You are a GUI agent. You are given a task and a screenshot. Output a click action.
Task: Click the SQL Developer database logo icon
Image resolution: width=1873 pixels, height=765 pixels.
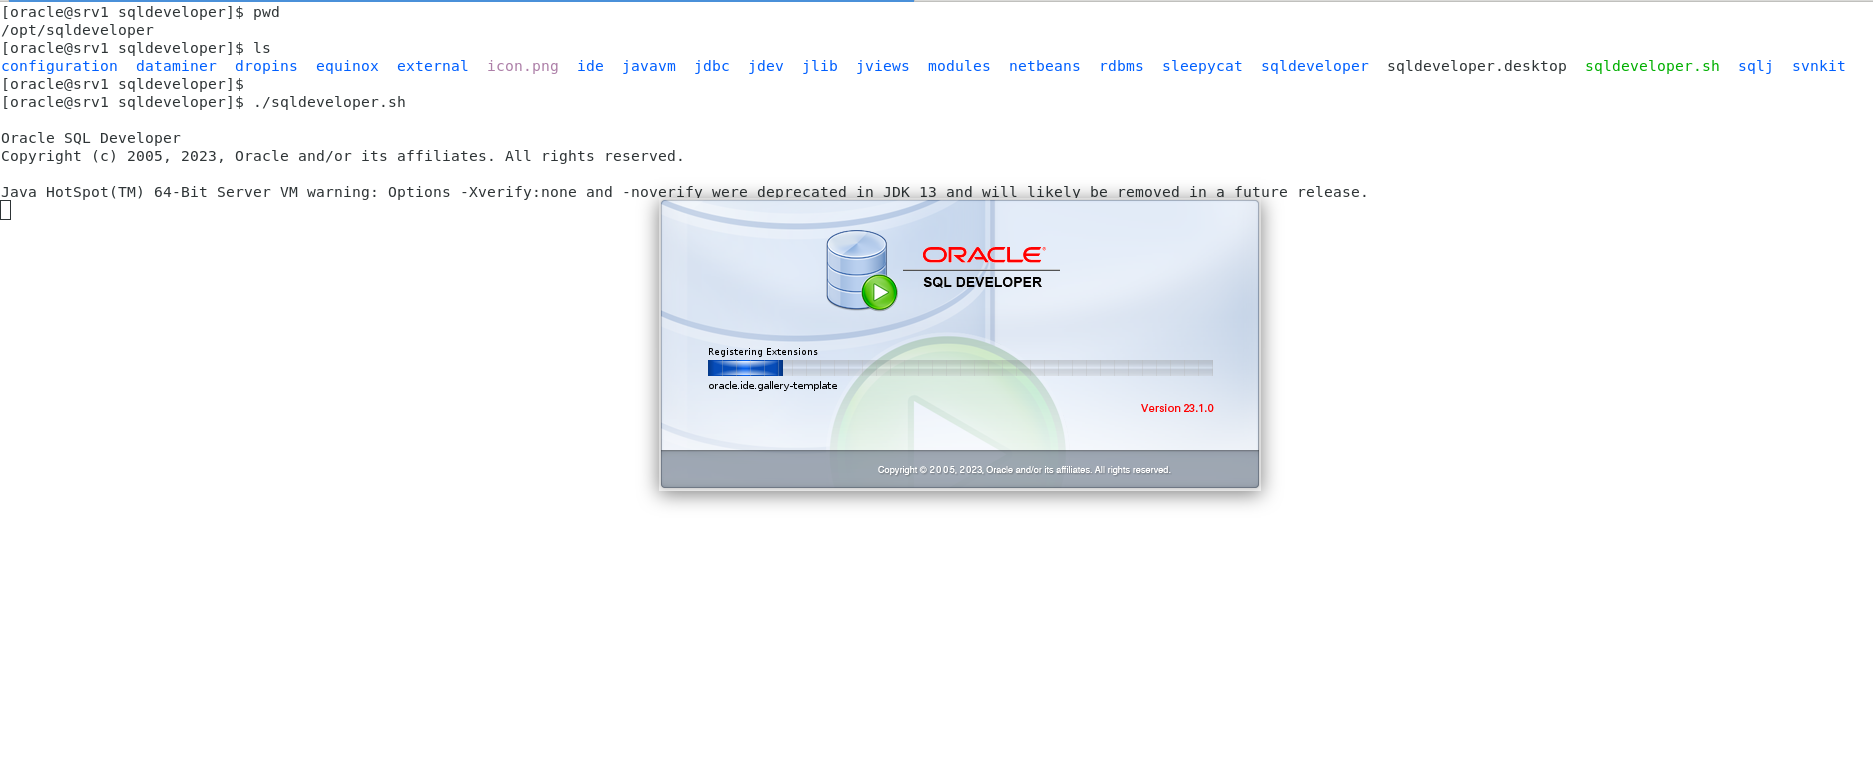pos(861,270)
